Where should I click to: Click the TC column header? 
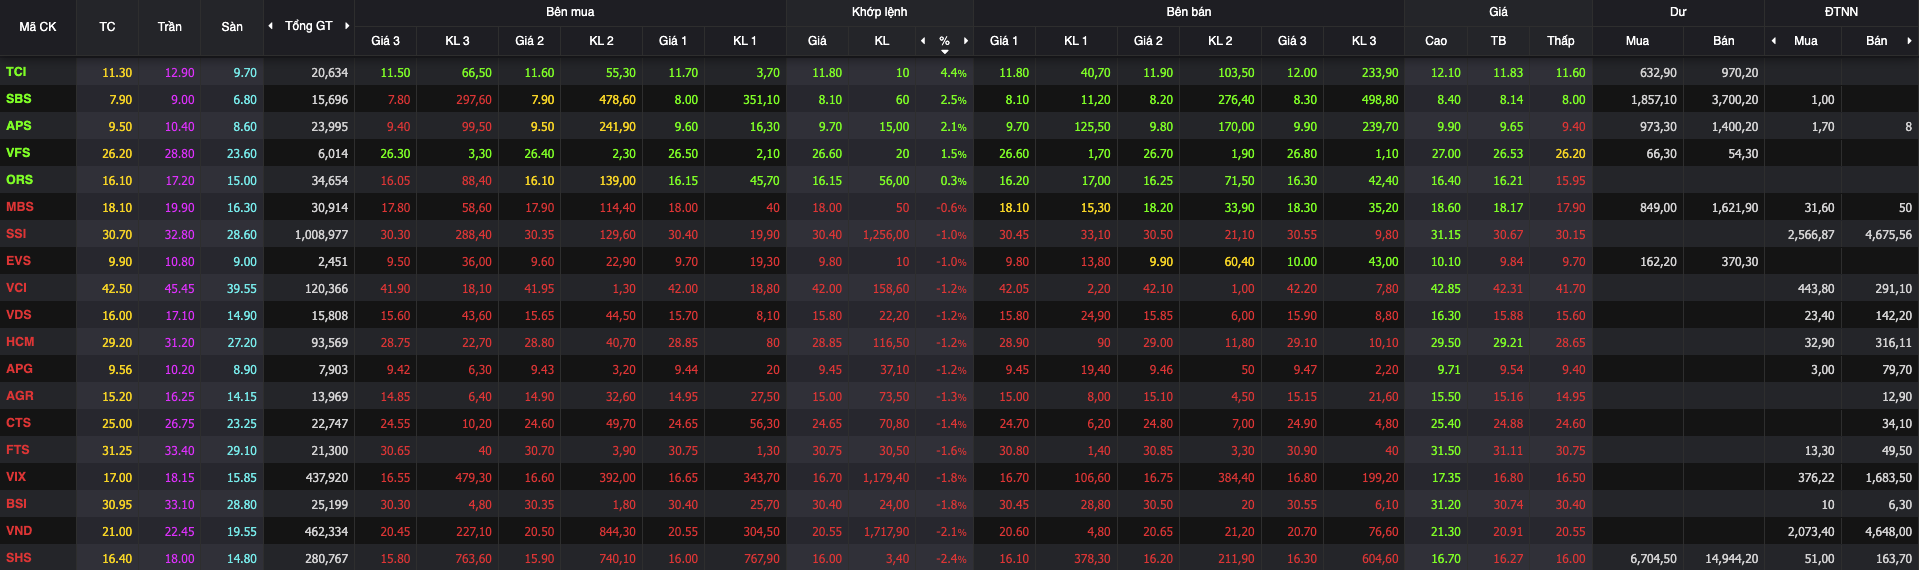[x=107, y=27]
